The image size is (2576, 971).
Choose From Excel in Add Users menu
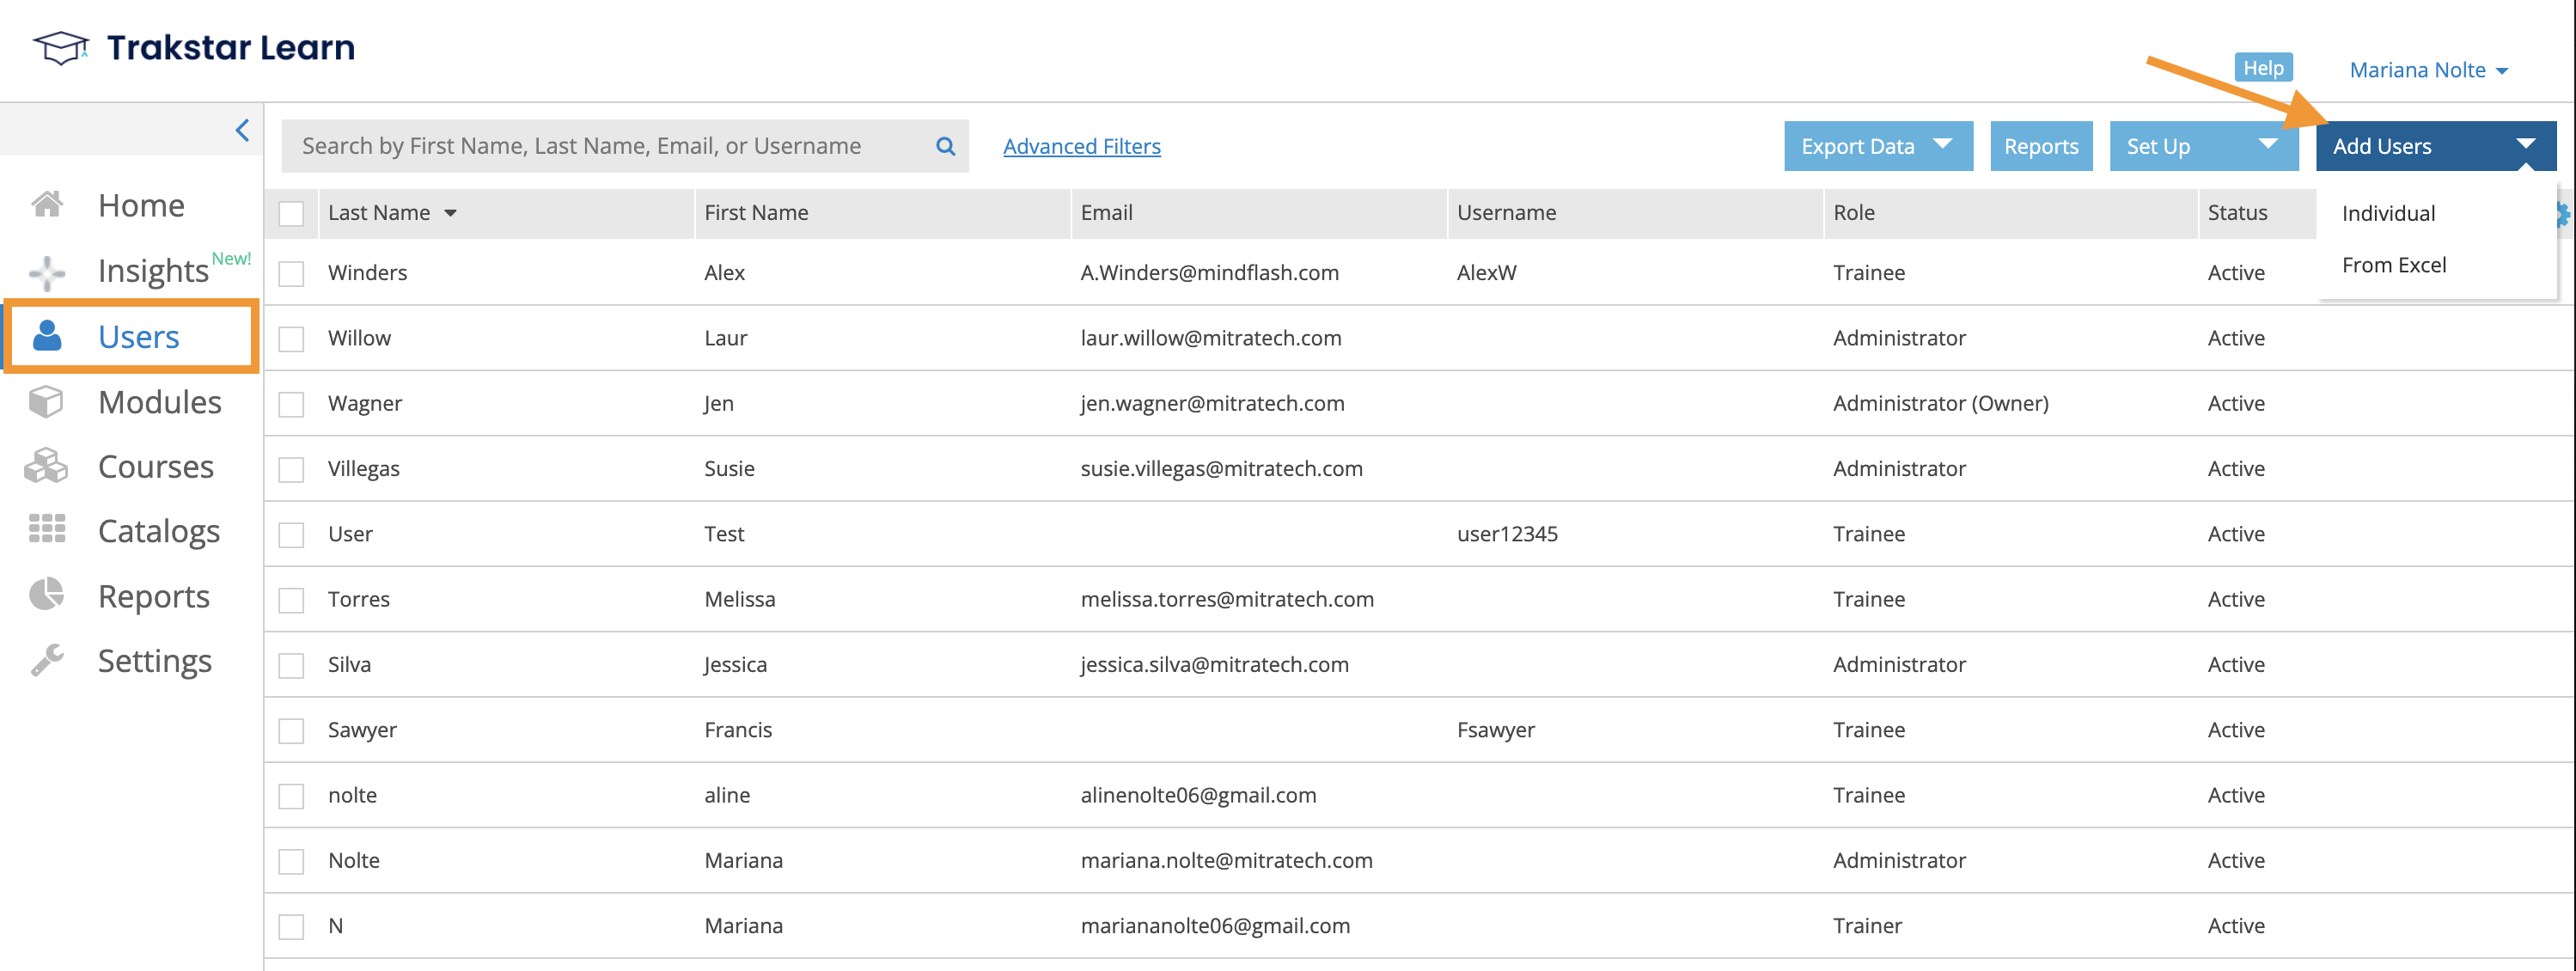point(2393,265)
